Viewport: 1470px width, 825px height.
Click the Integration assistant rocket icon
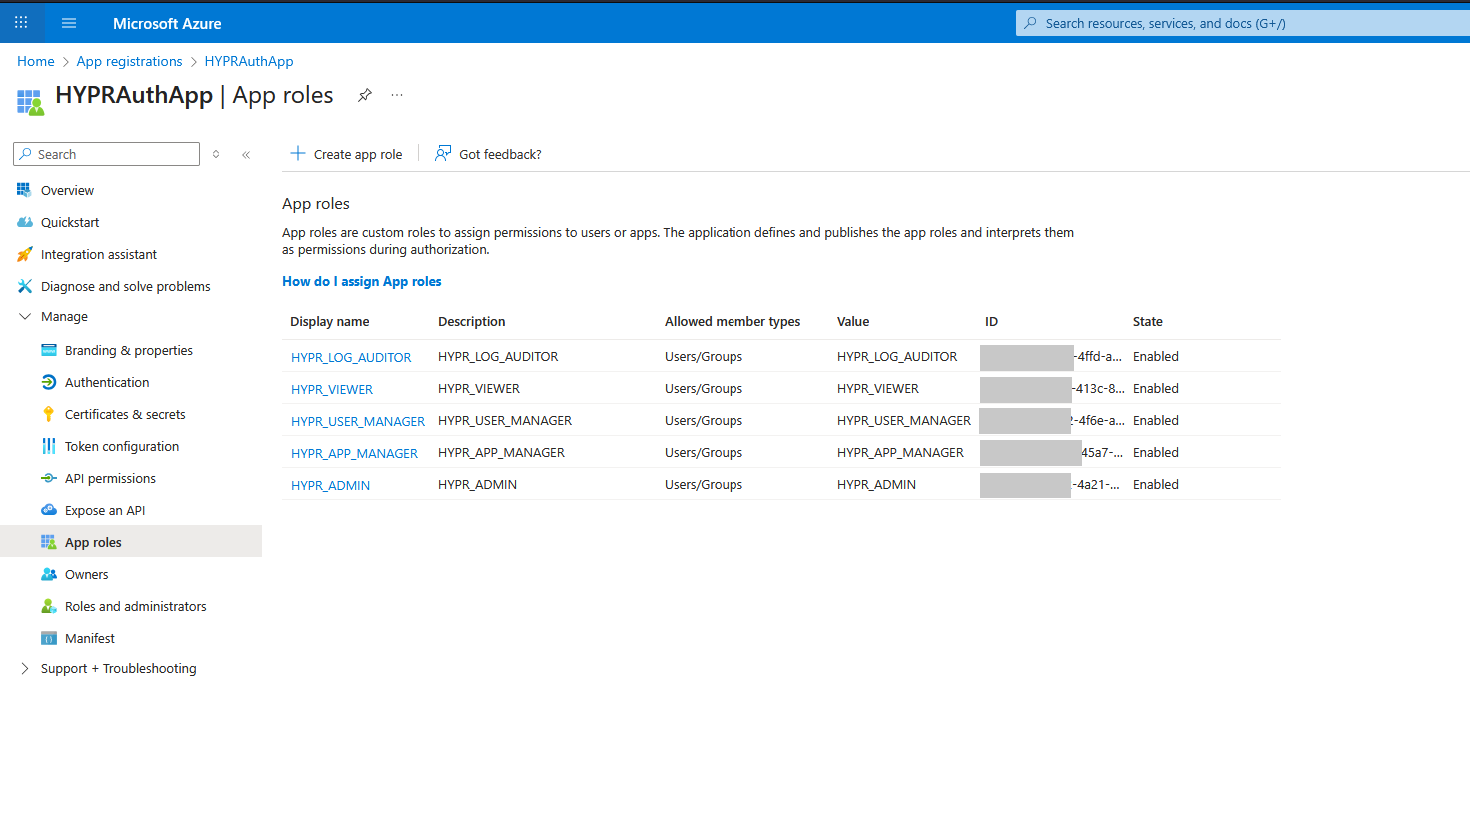pos(24,254)
